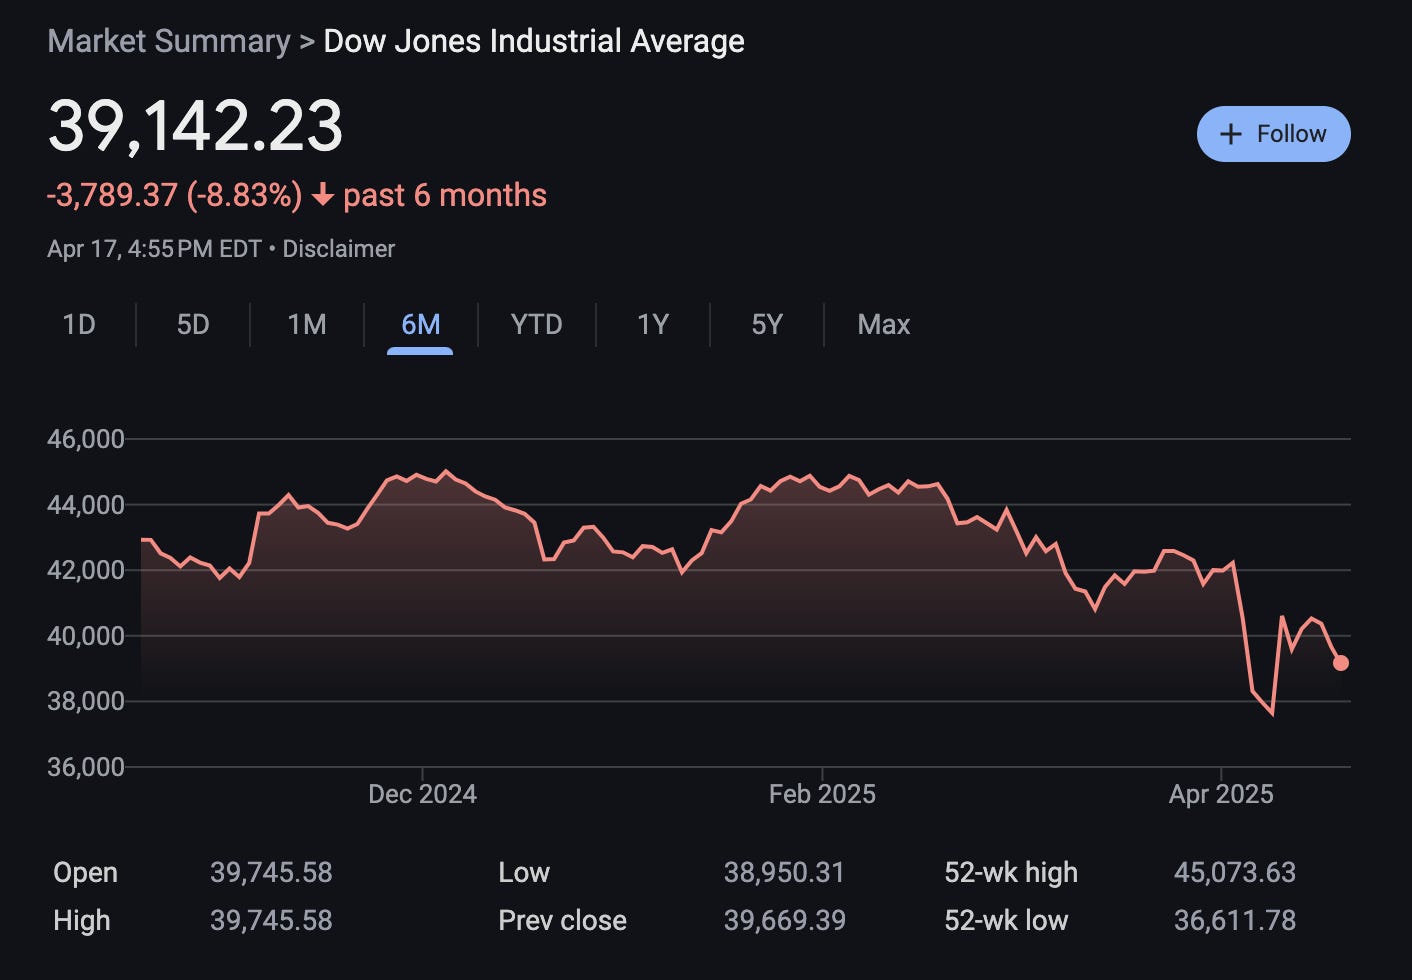Click the 44,000 y-axis label
The image size is (1412, 980).
[86, 505]
